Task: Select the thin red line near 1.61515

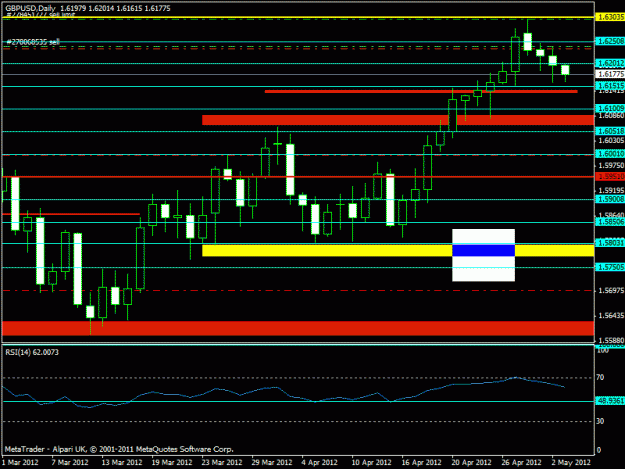Action: (x=421, y=92)
